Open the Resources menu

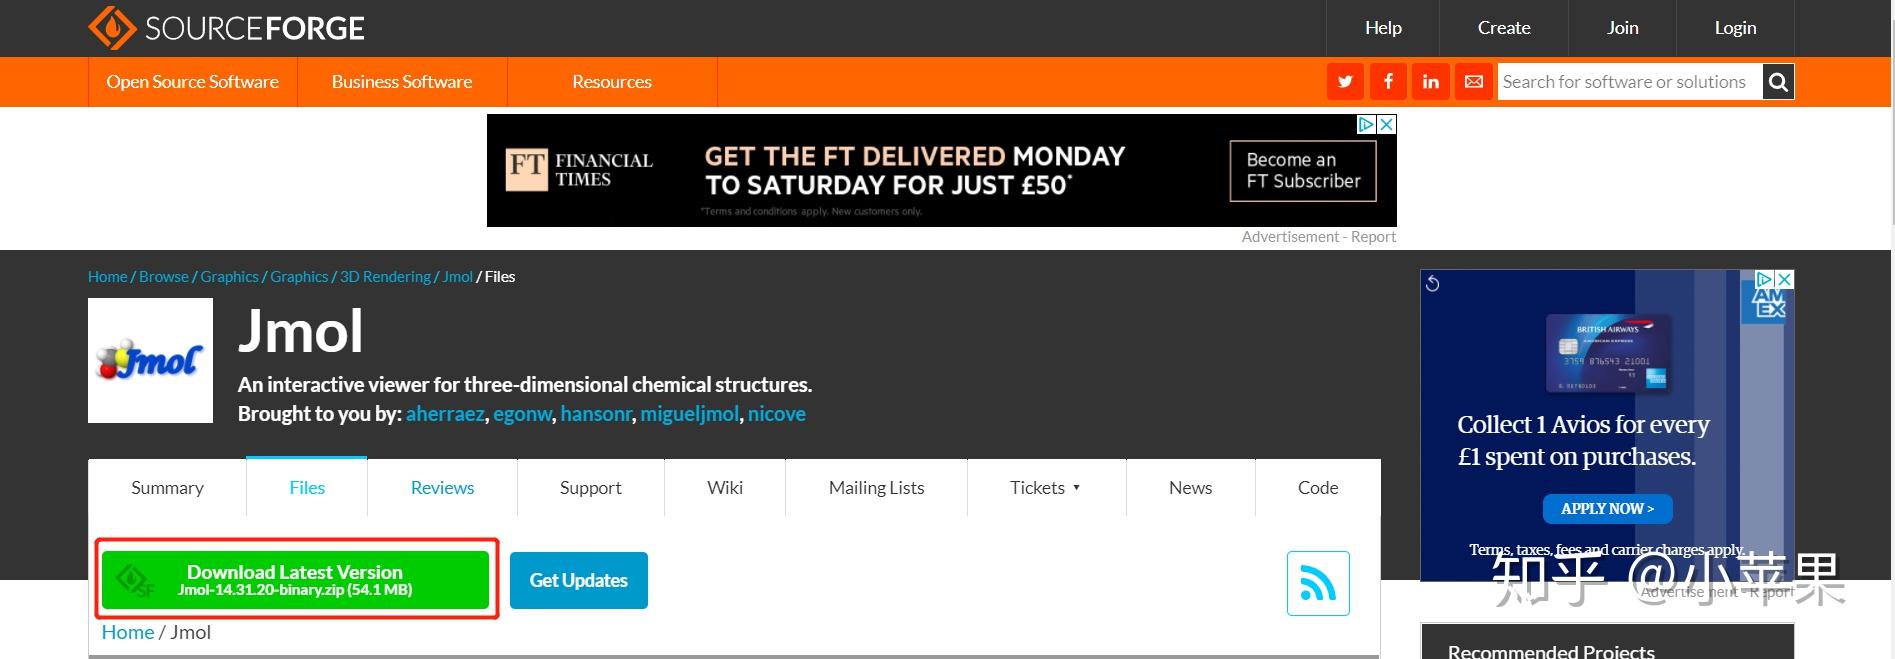tap(612, 82)
